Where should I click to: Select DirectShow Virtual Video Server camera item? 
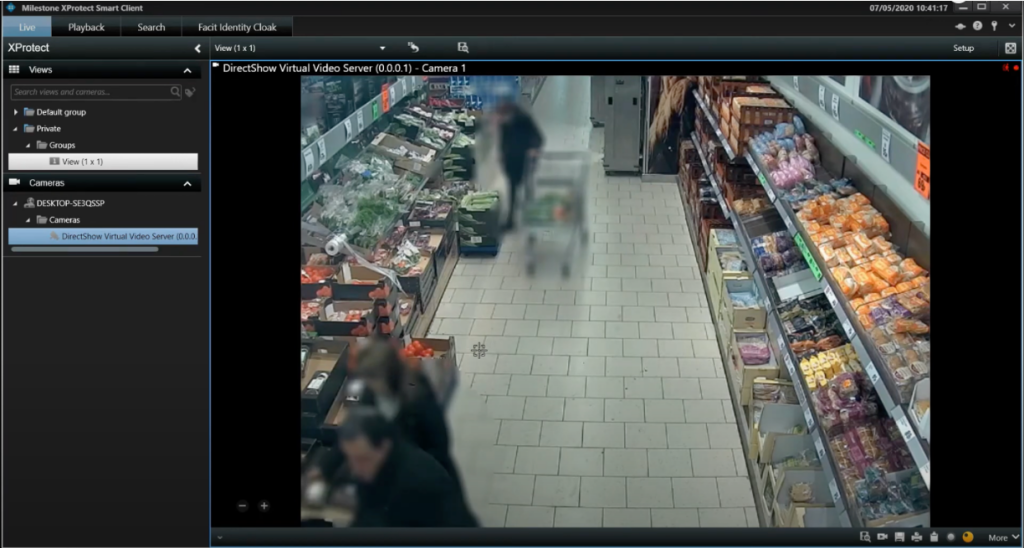point(103,236)
